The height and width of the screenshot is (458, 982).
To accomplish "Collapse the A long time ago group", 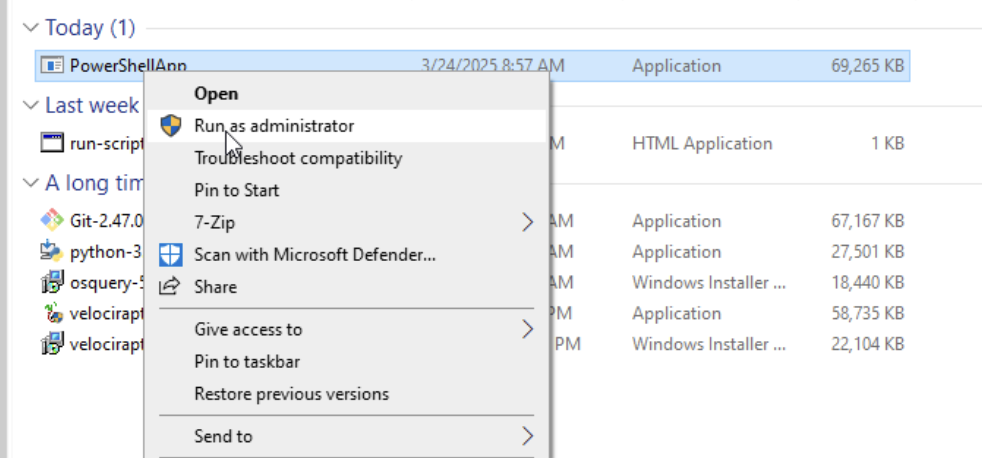I will pyautogui.click(x=30, y=183).
